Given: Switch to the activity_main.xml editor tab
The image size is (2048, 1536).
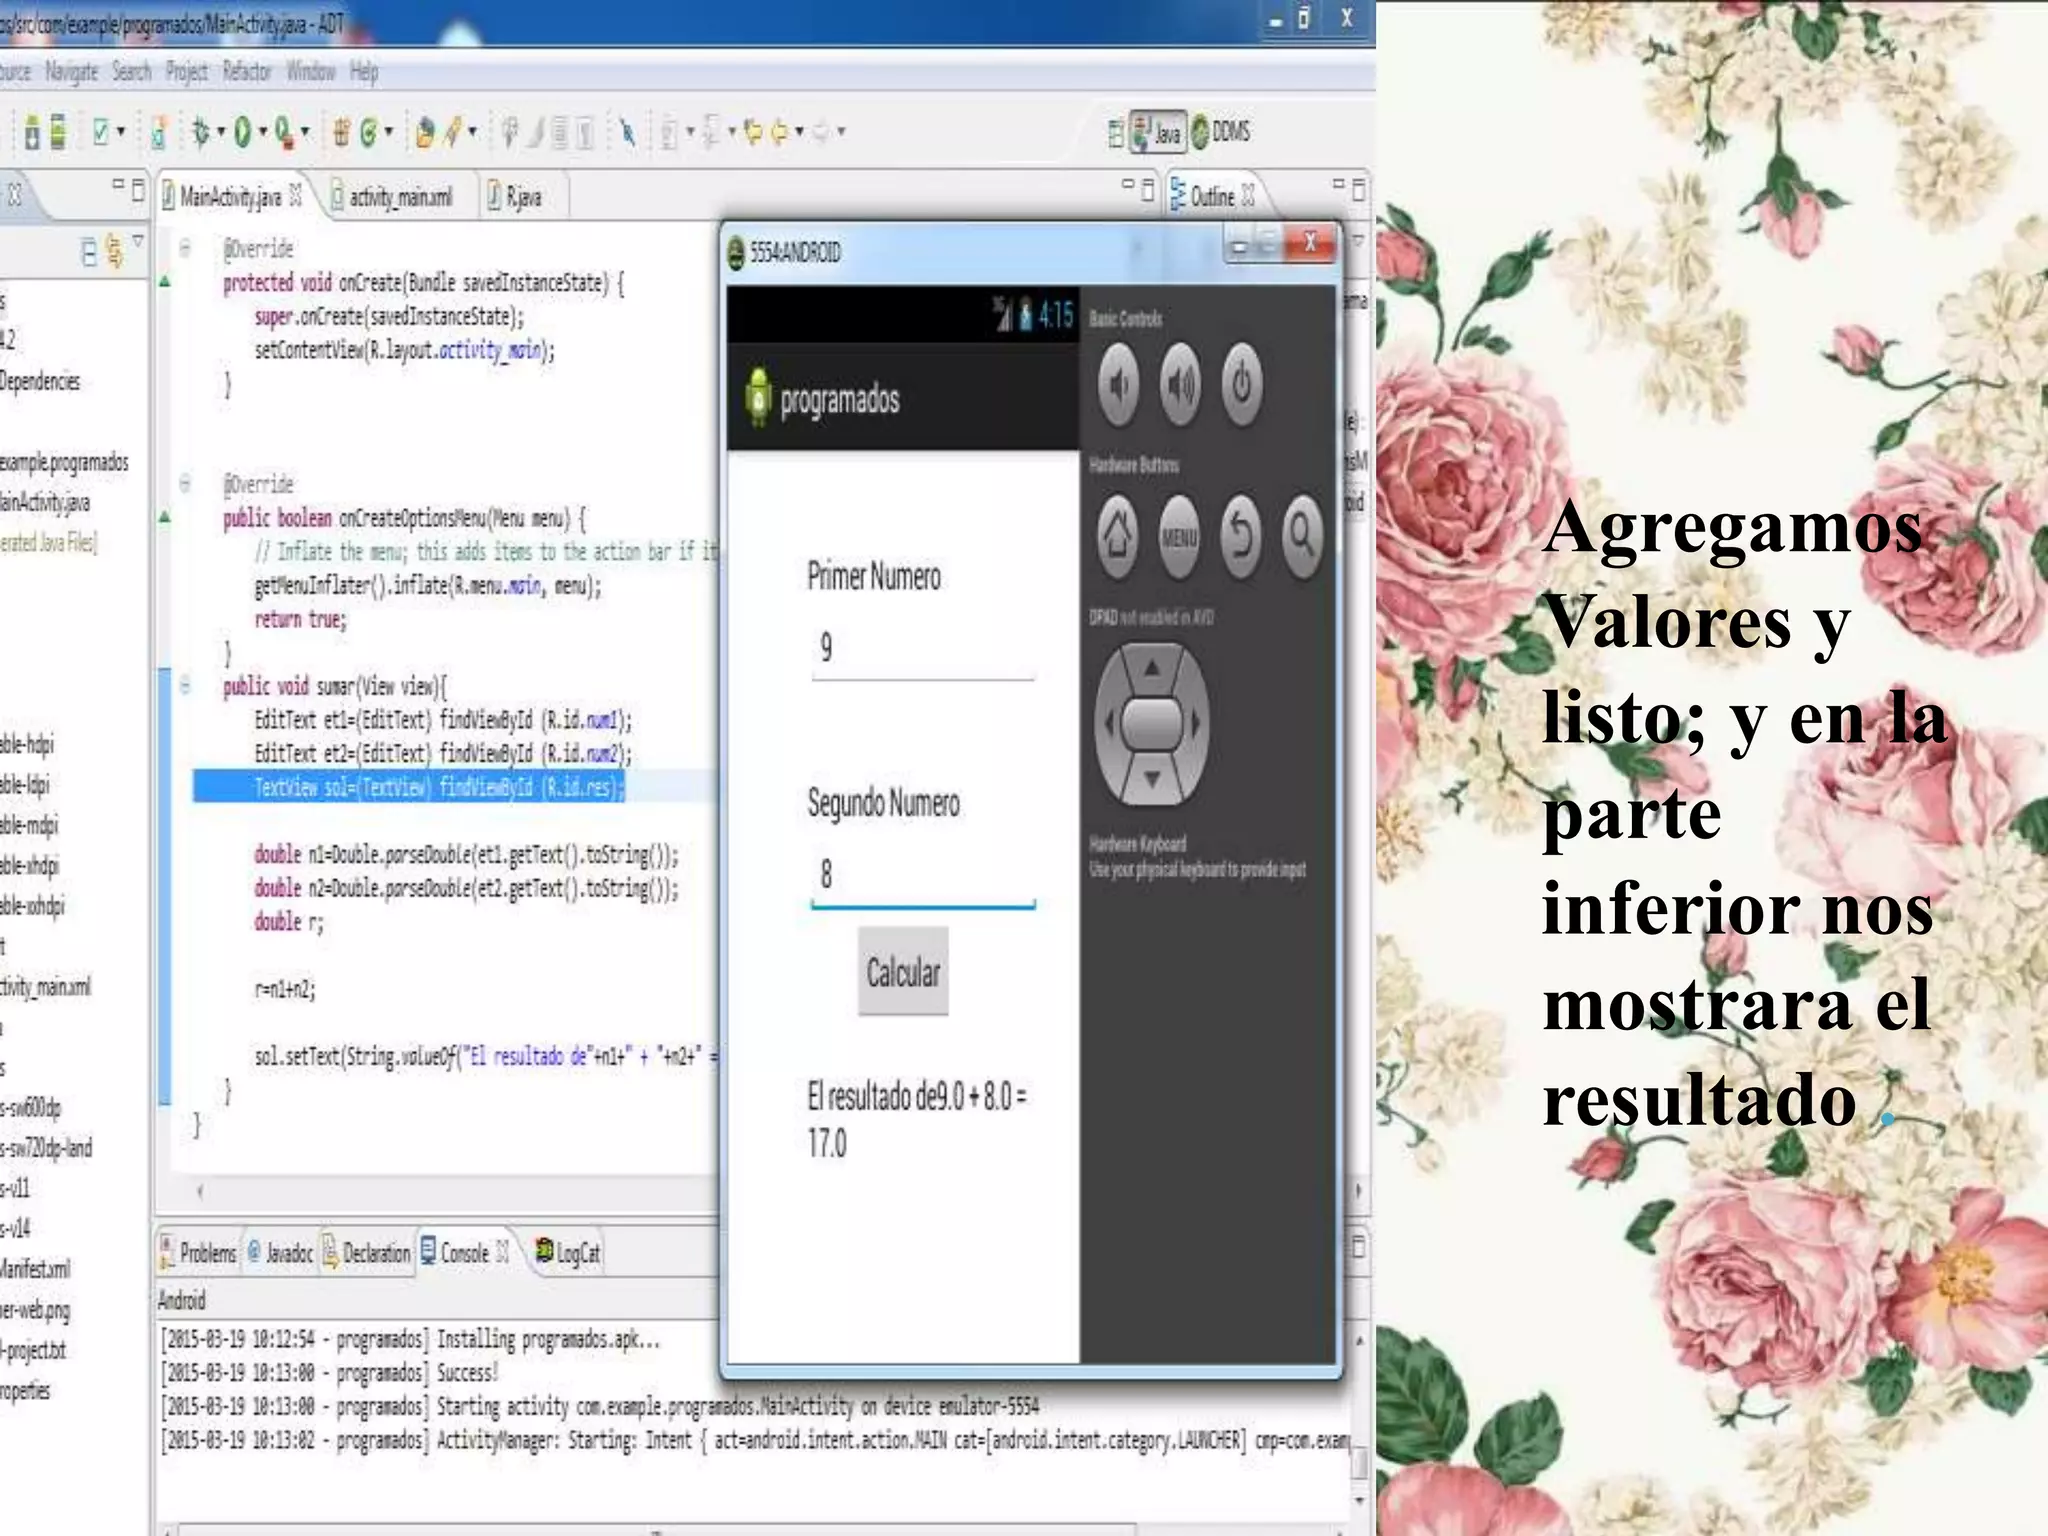Looking at the screenshot, I should tap(399, 197).
